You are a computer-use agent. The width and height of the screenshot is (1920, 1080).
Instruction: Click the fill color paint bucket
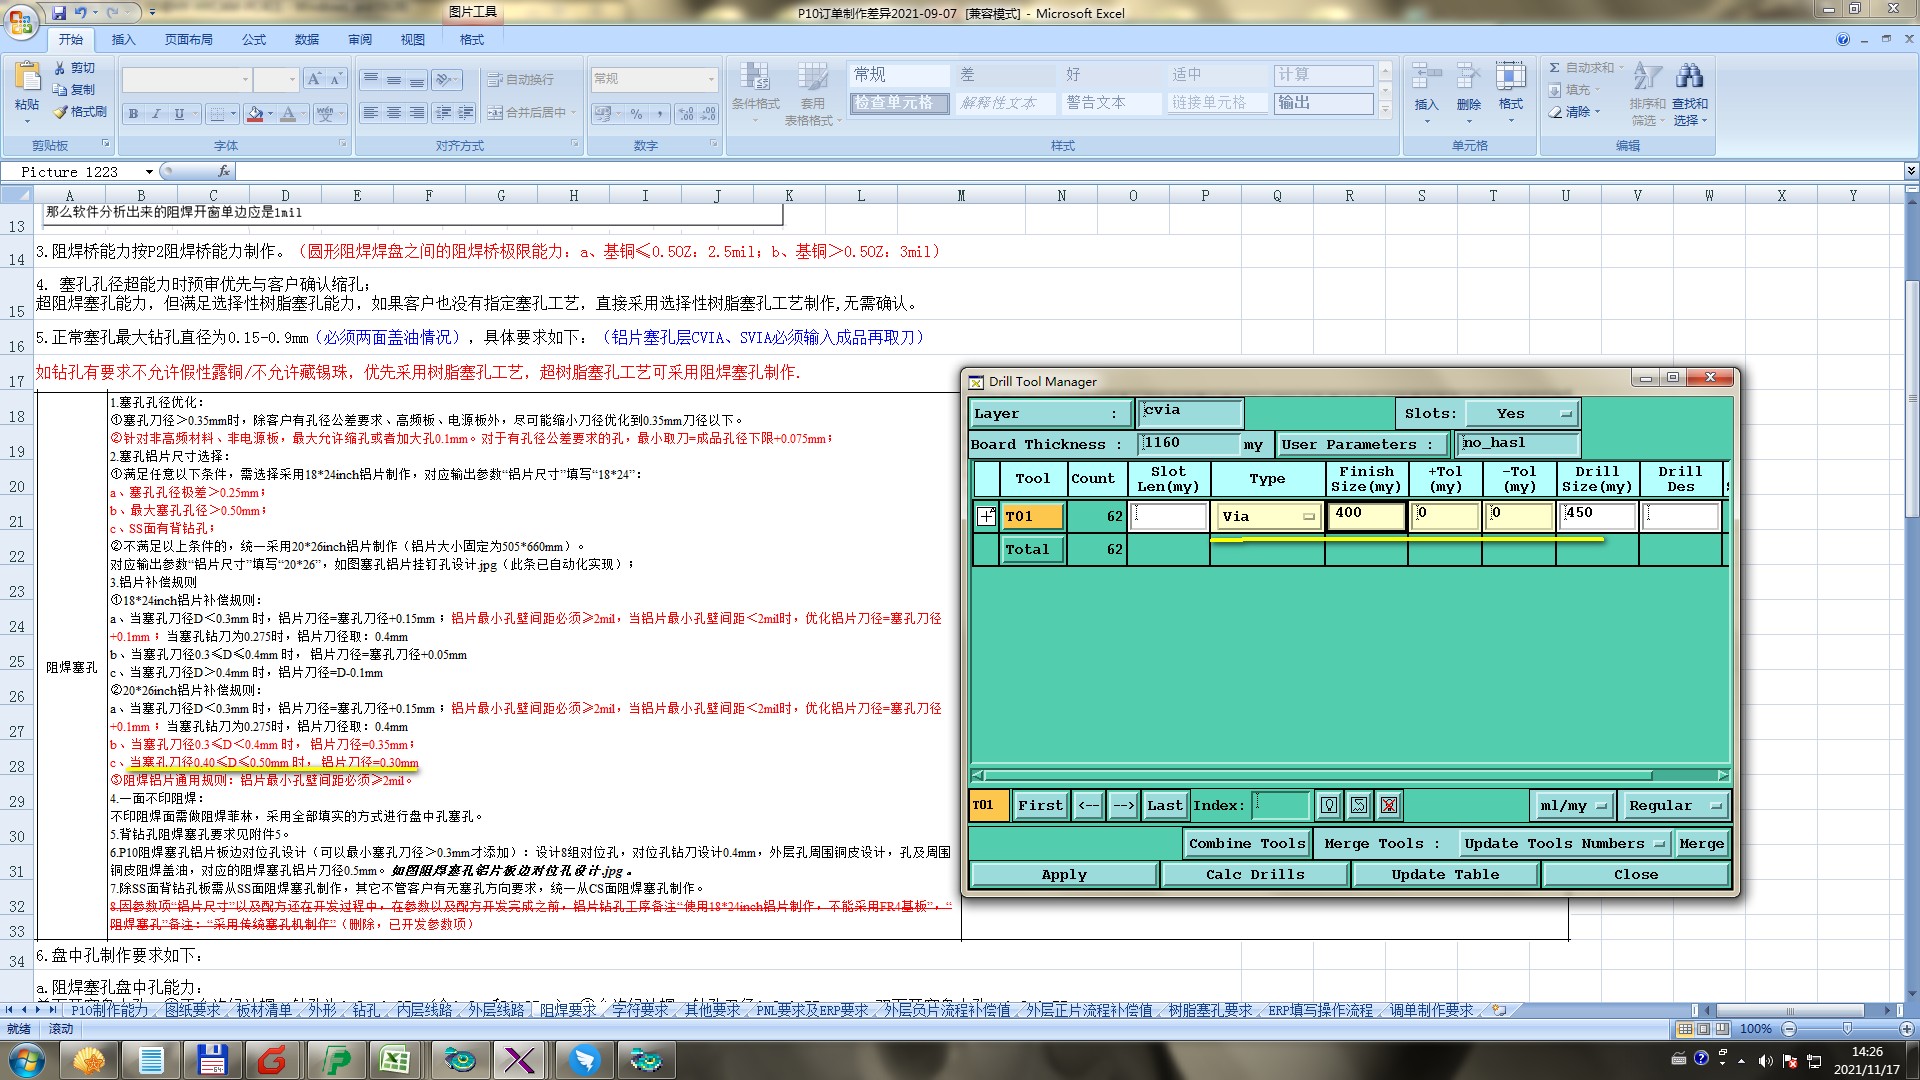click(x=255, y=114)
